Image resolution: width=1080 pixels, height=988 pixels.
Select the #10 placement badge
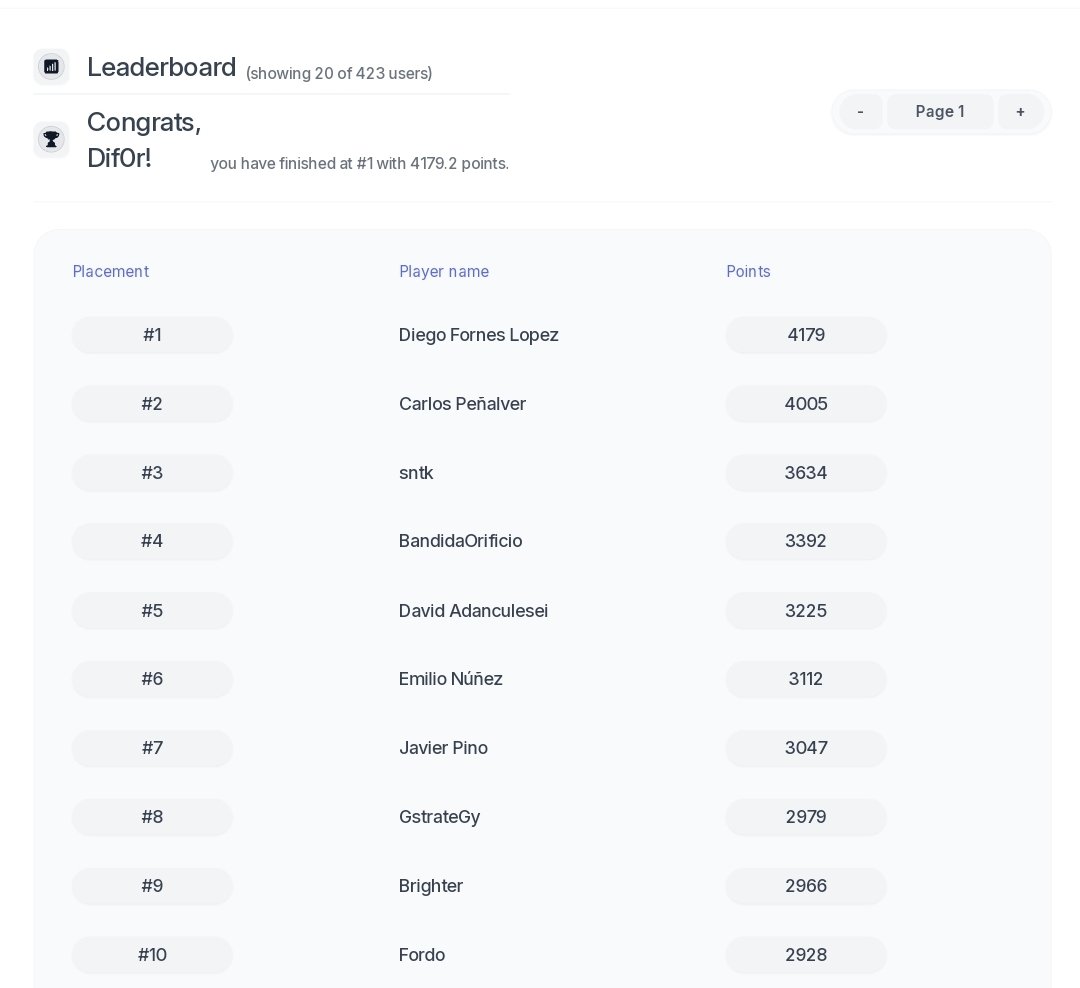point(152,954)
